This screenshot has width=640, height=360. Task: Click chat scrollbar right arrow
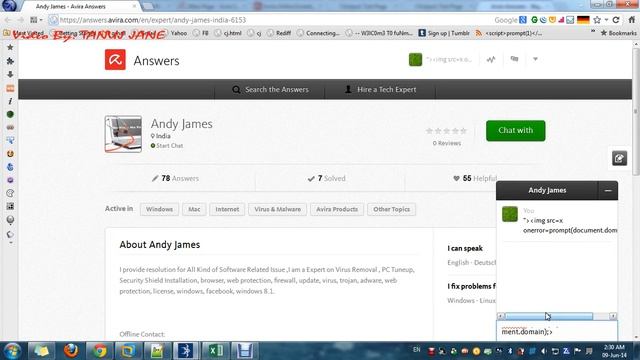[x=613, y=316]
